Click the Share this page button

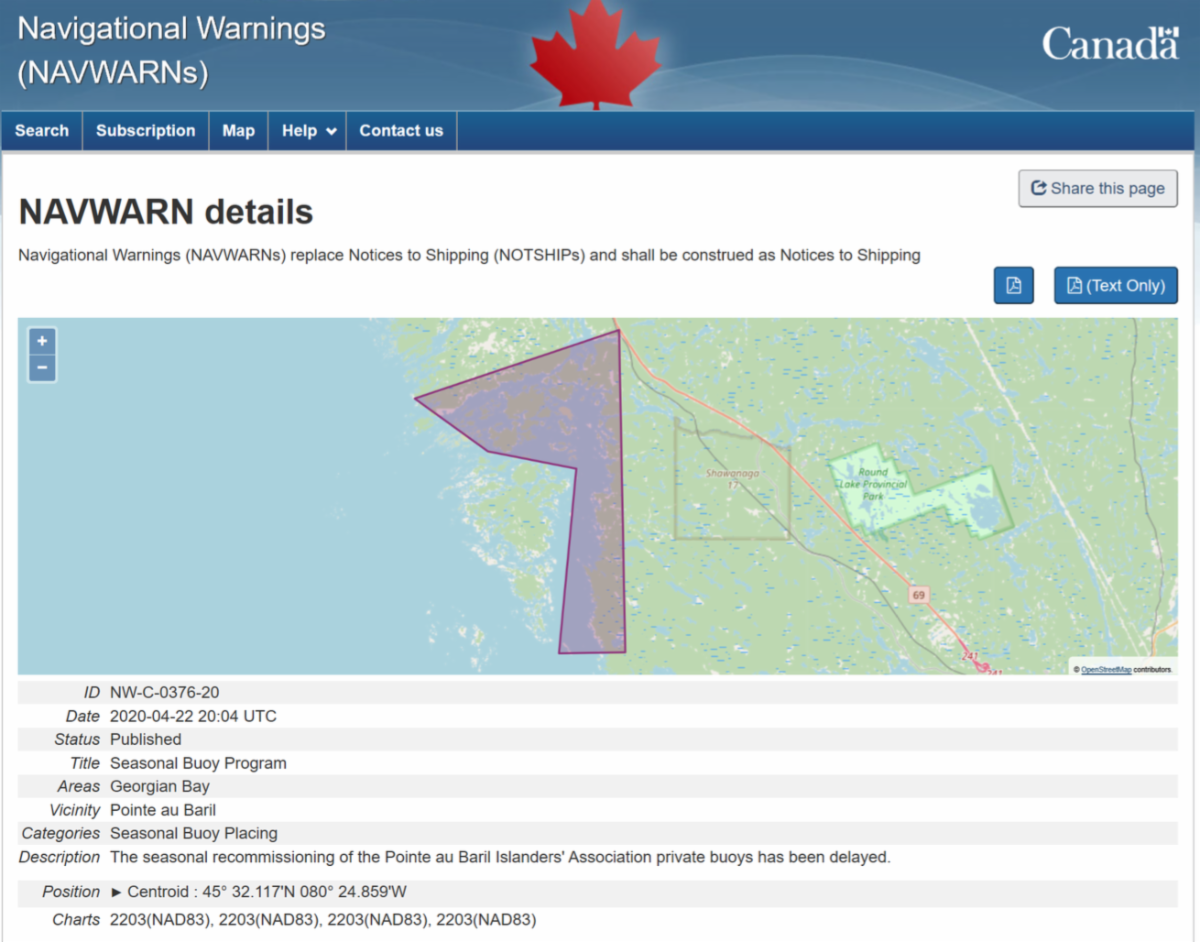tap(1098, 188)
